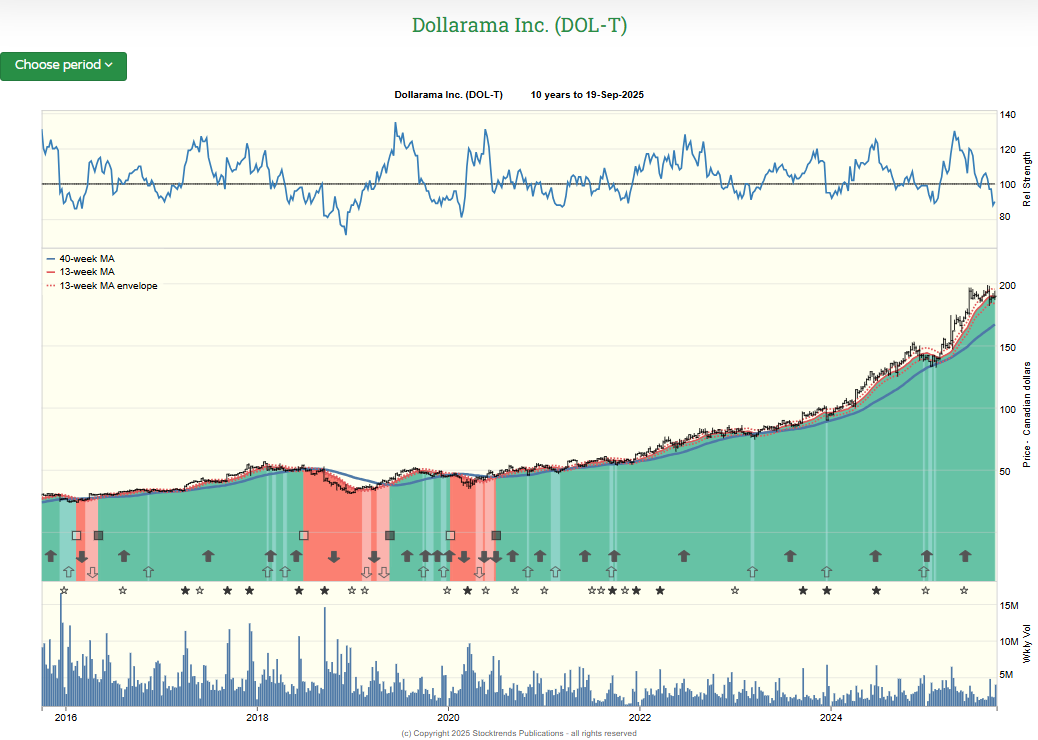Screen dimensions: 1038x740
Task: Click the 10M weekly volume axis label
Action: click(1009, 641)
